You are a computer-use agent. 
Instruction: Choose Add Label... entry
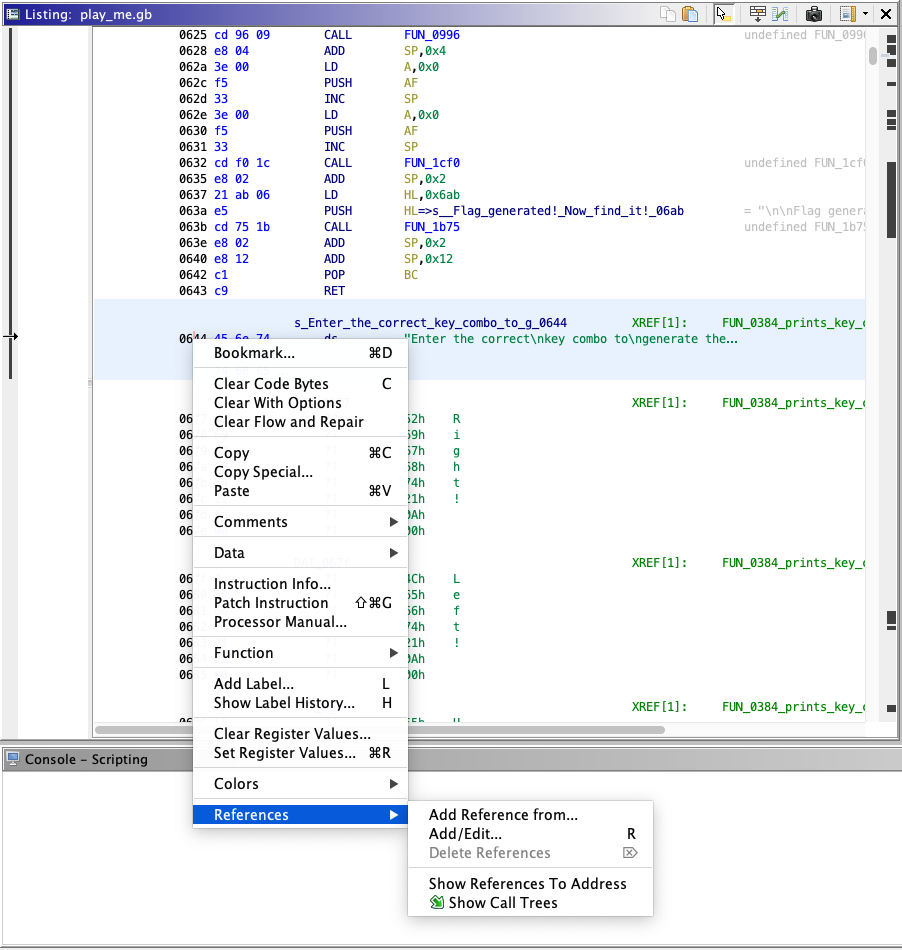point(300,684)
